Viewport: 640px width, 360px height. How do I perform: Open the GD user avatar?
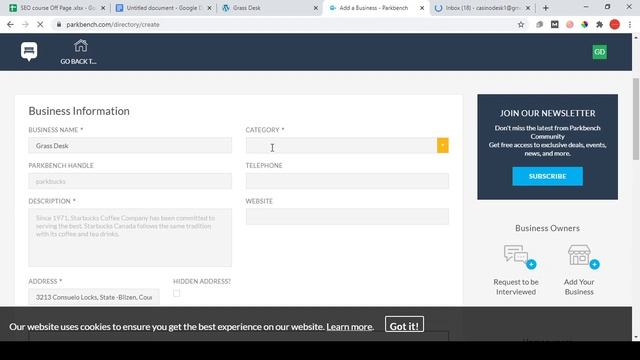point(599,52)
